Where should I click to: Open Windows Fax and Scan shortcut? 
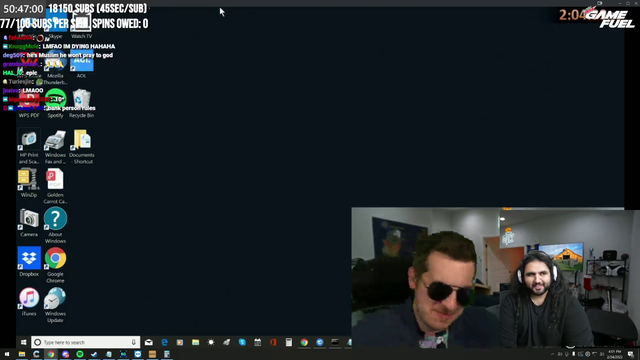pyautogui.click(x=55, y=147)
